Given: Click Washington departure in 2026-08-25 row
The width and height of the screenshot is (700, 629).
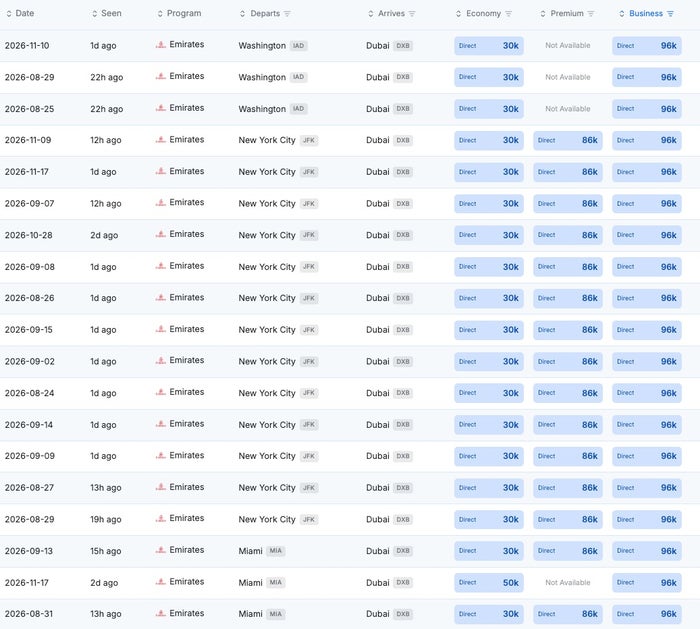Looking at the screenshot, I should [x=262, y=109].
